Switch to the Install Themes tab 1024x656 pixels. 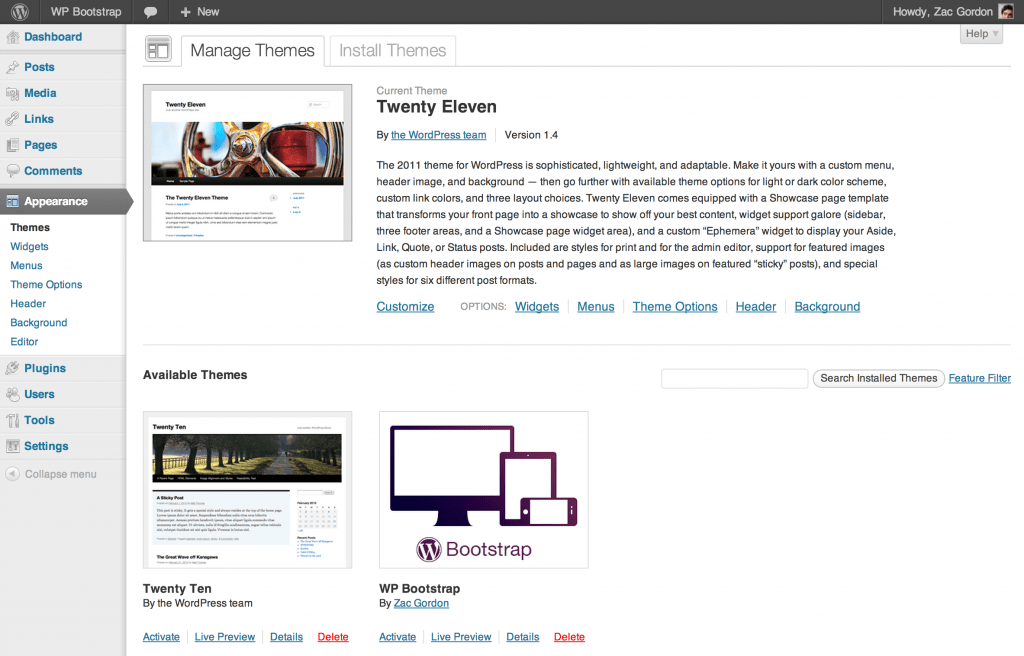(391, 49)
